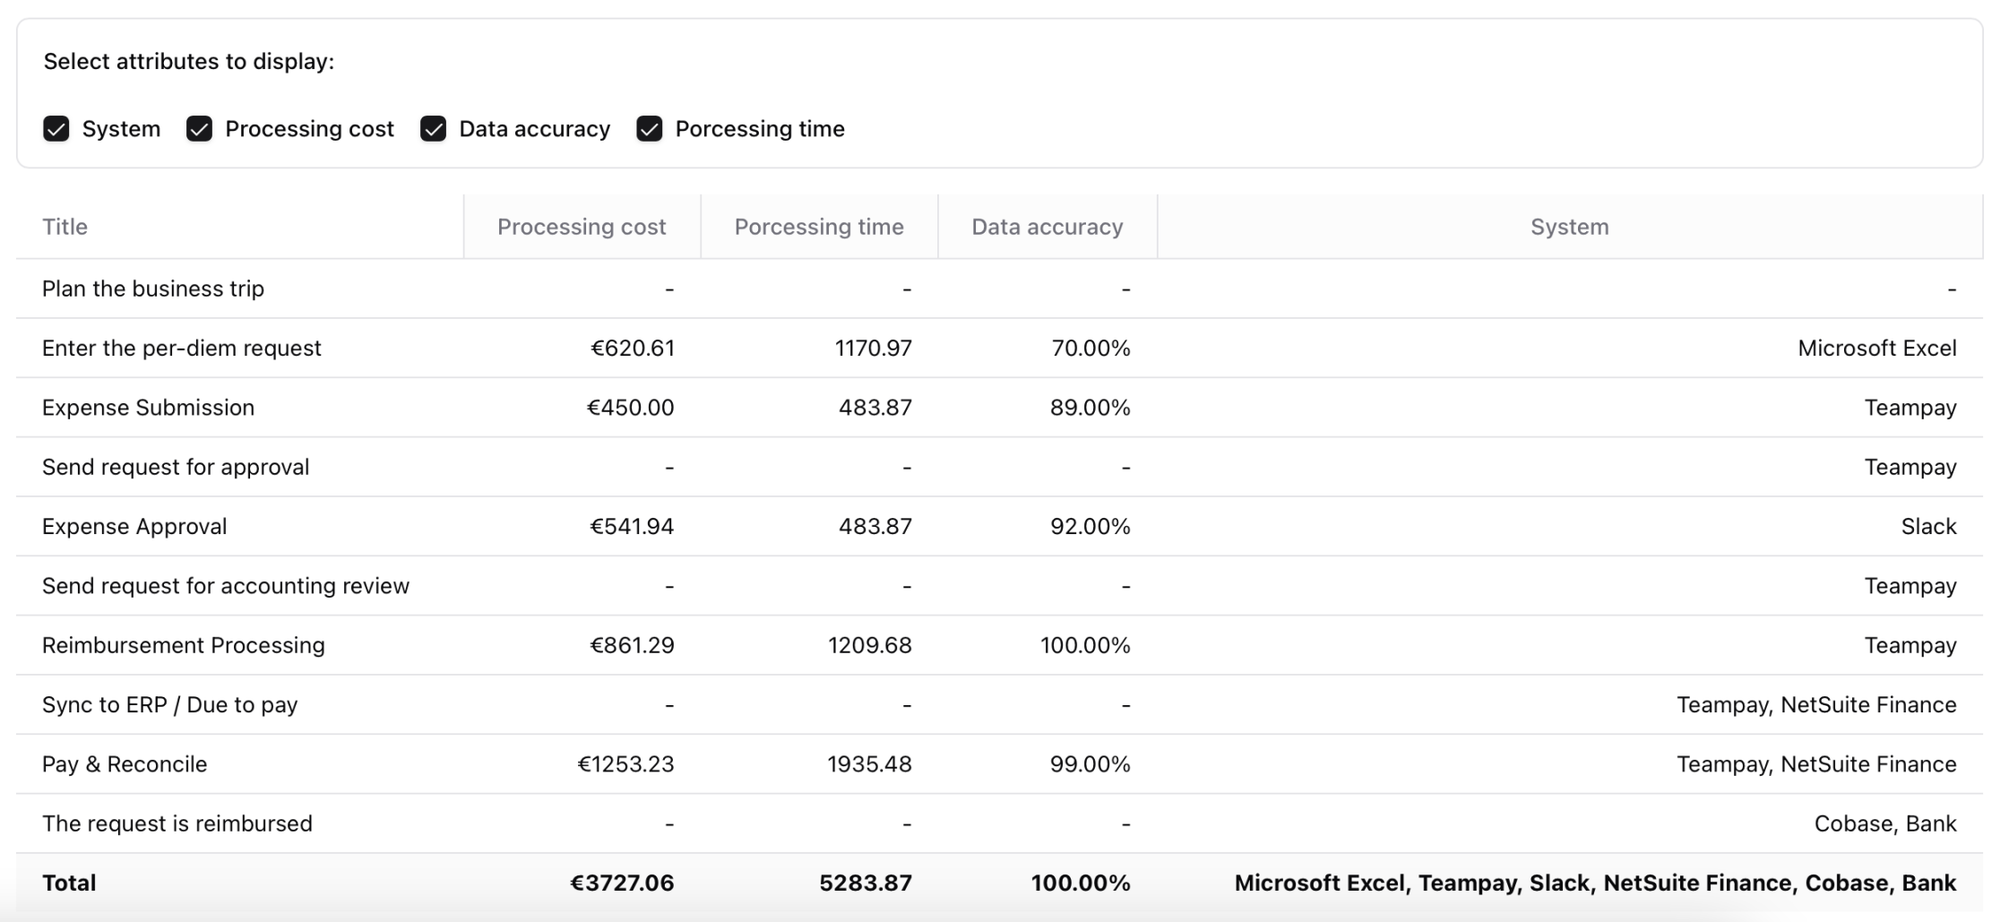Select the "Send request for approval" row title
2000x922 pixels.
pos(176,467)
